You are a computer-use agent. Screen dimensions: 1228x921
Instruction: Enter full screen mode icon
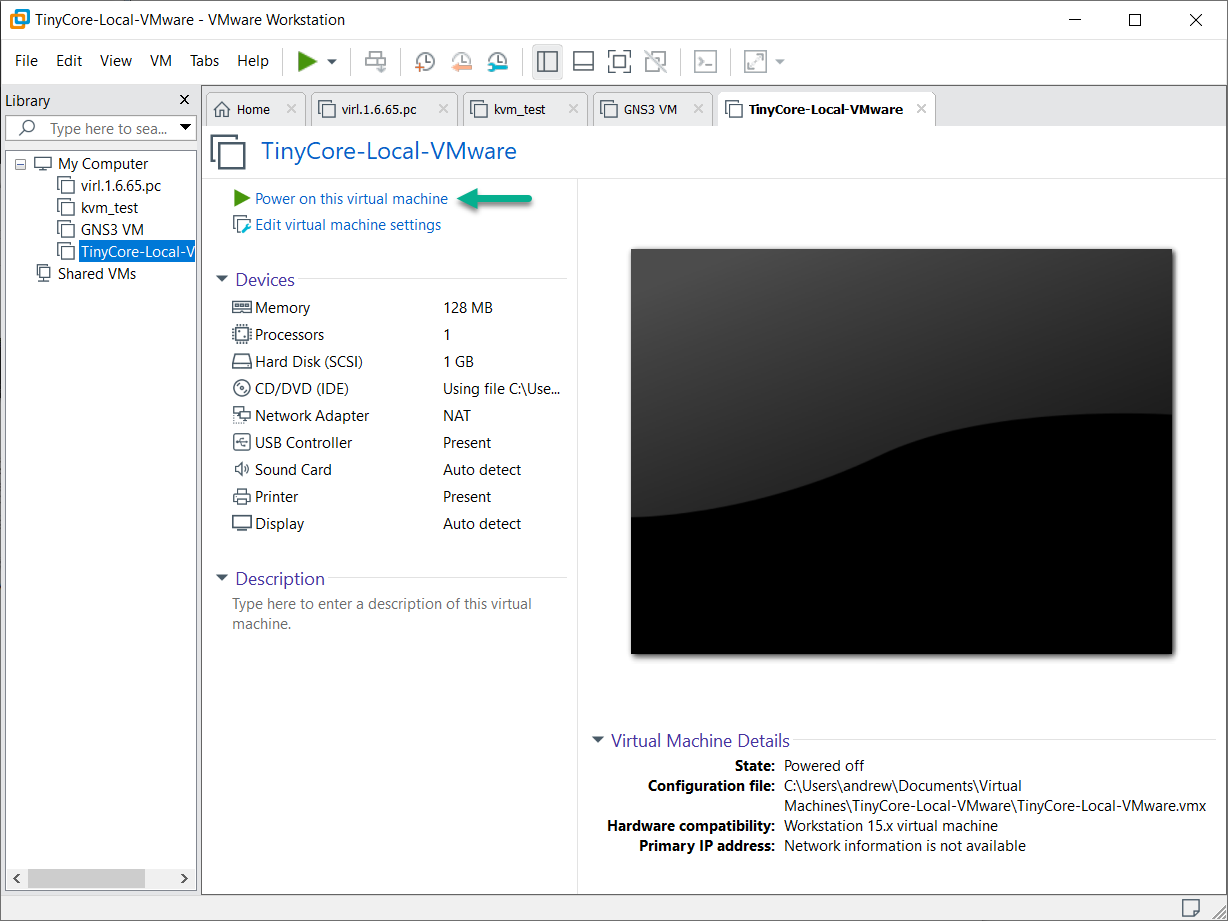pyautogui.click(x=619, y=61)
